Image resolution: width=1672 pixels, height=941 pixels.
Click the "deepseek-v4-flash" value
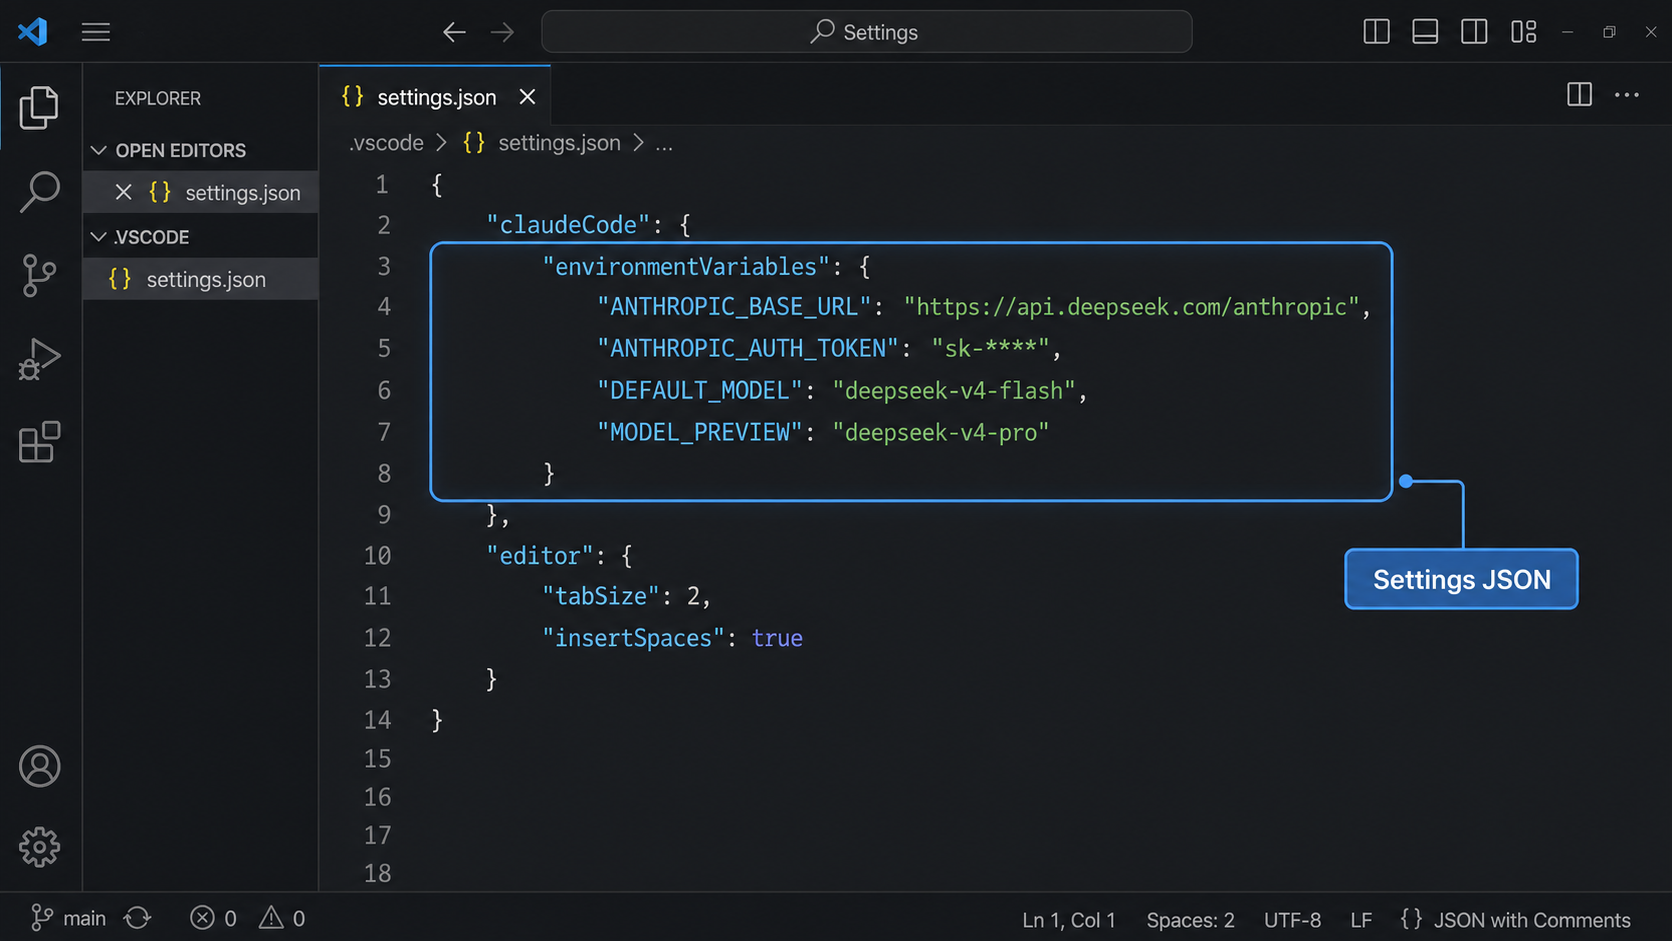[x=954, y=390]
